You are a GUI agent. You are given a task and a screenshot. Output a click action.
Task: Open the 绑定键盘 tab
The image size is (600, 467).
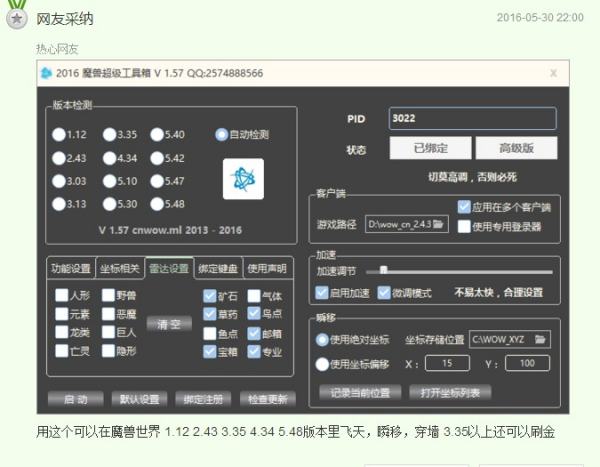coord(218,268)
